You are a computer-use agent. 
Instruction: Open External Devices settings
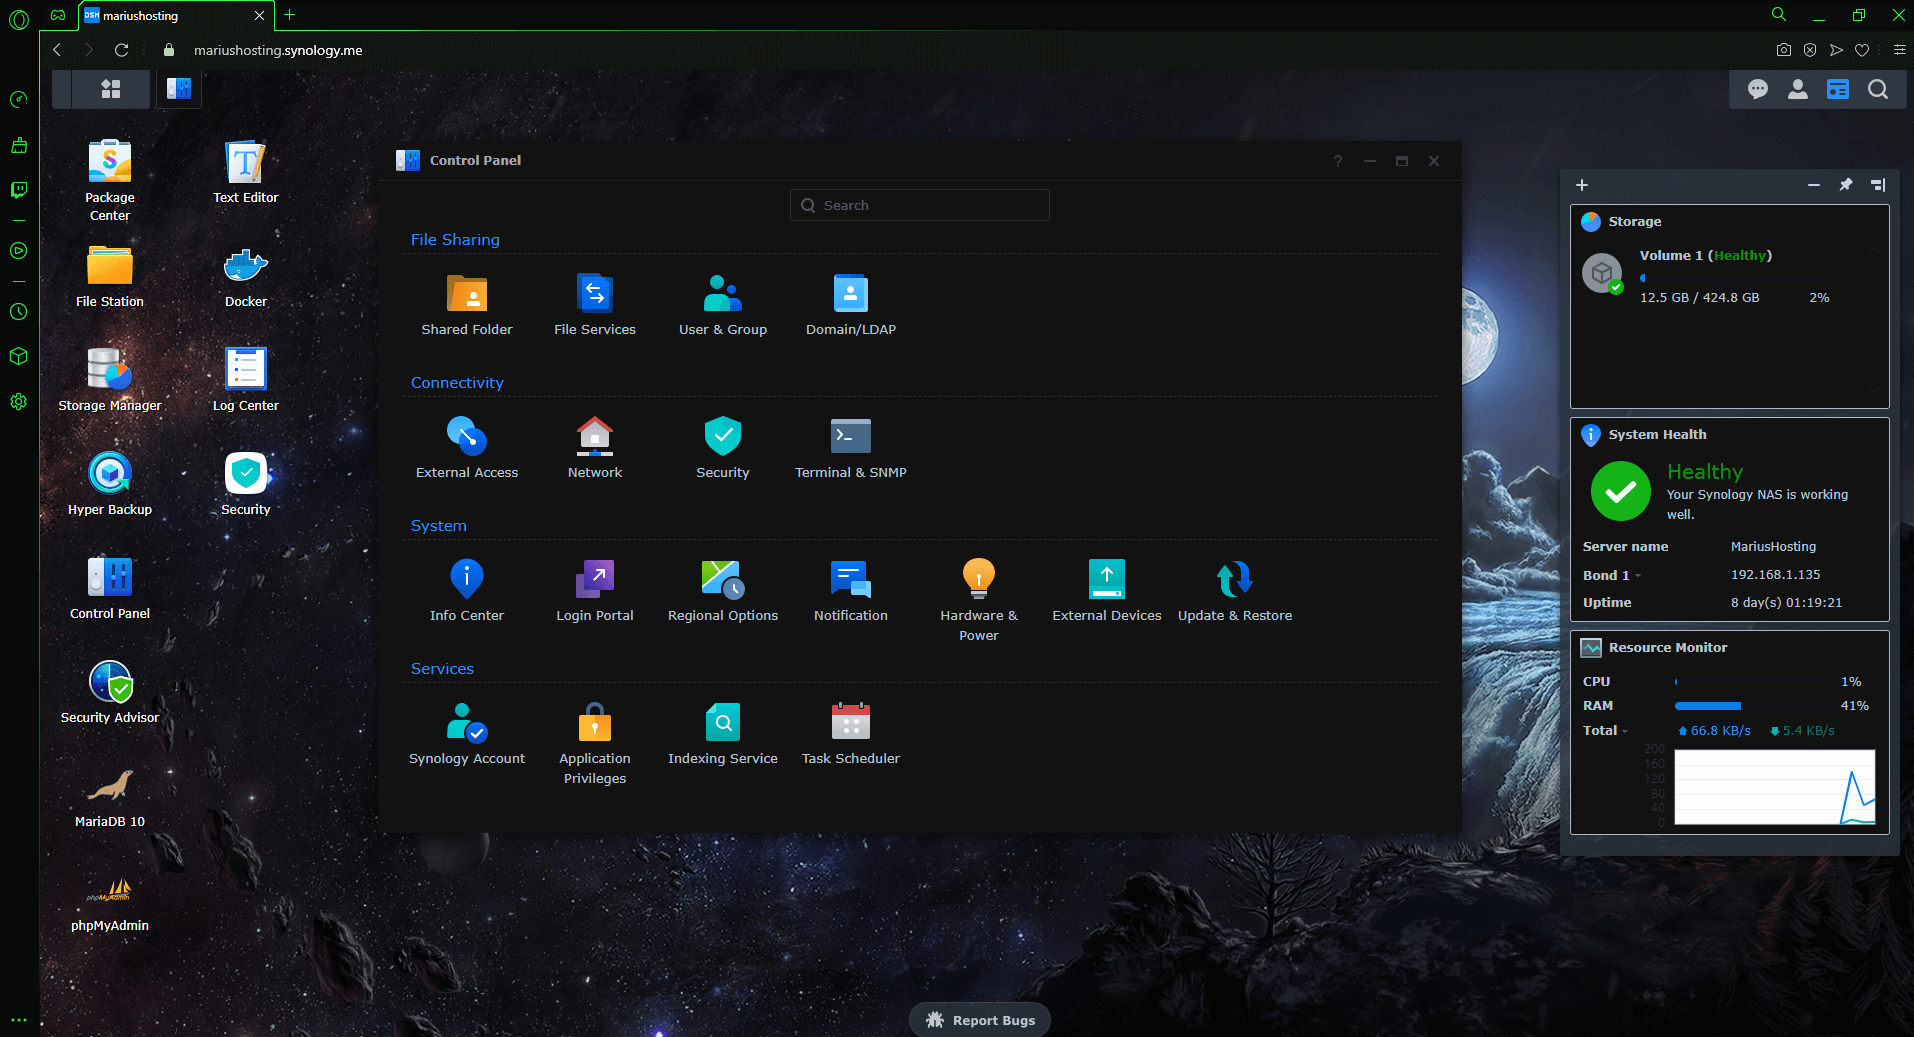(x=1107, y=591)
